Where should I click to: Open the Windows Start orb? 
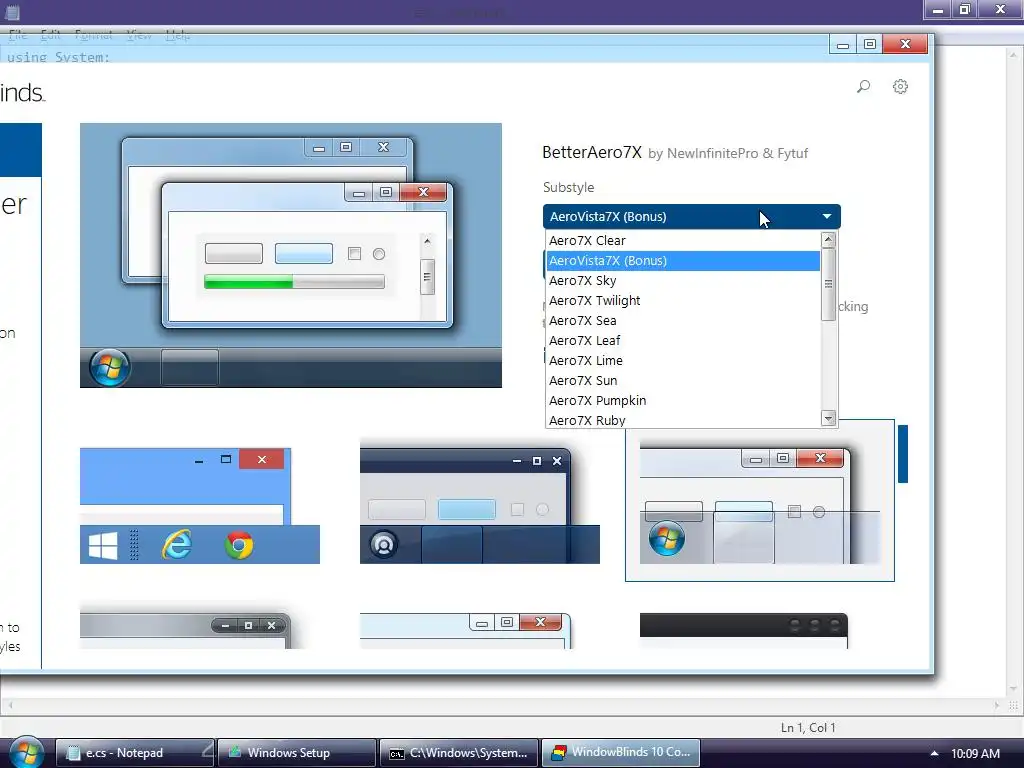point(26,752)
